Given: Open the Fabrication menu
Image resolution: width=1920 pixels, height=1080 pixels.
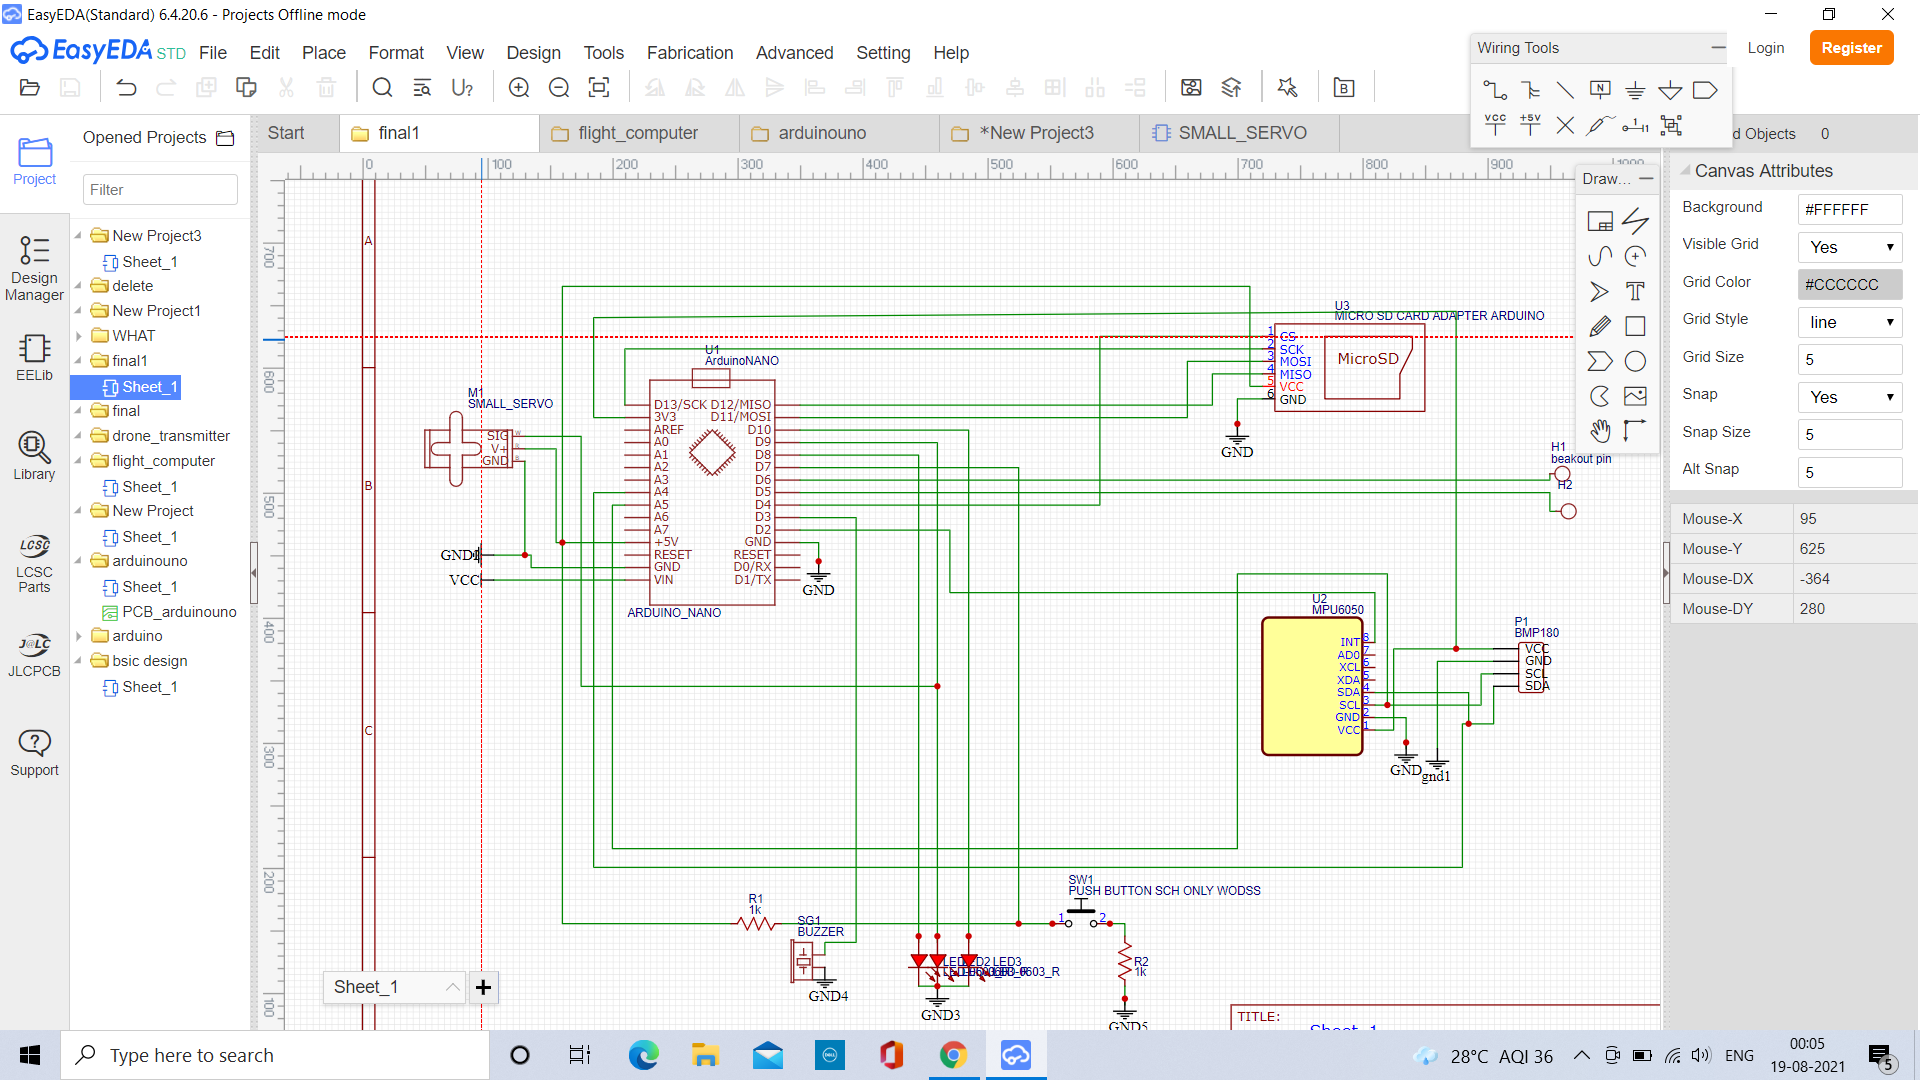Looking at the screenshot, I should pyautogui.click(x=689, y=52).
